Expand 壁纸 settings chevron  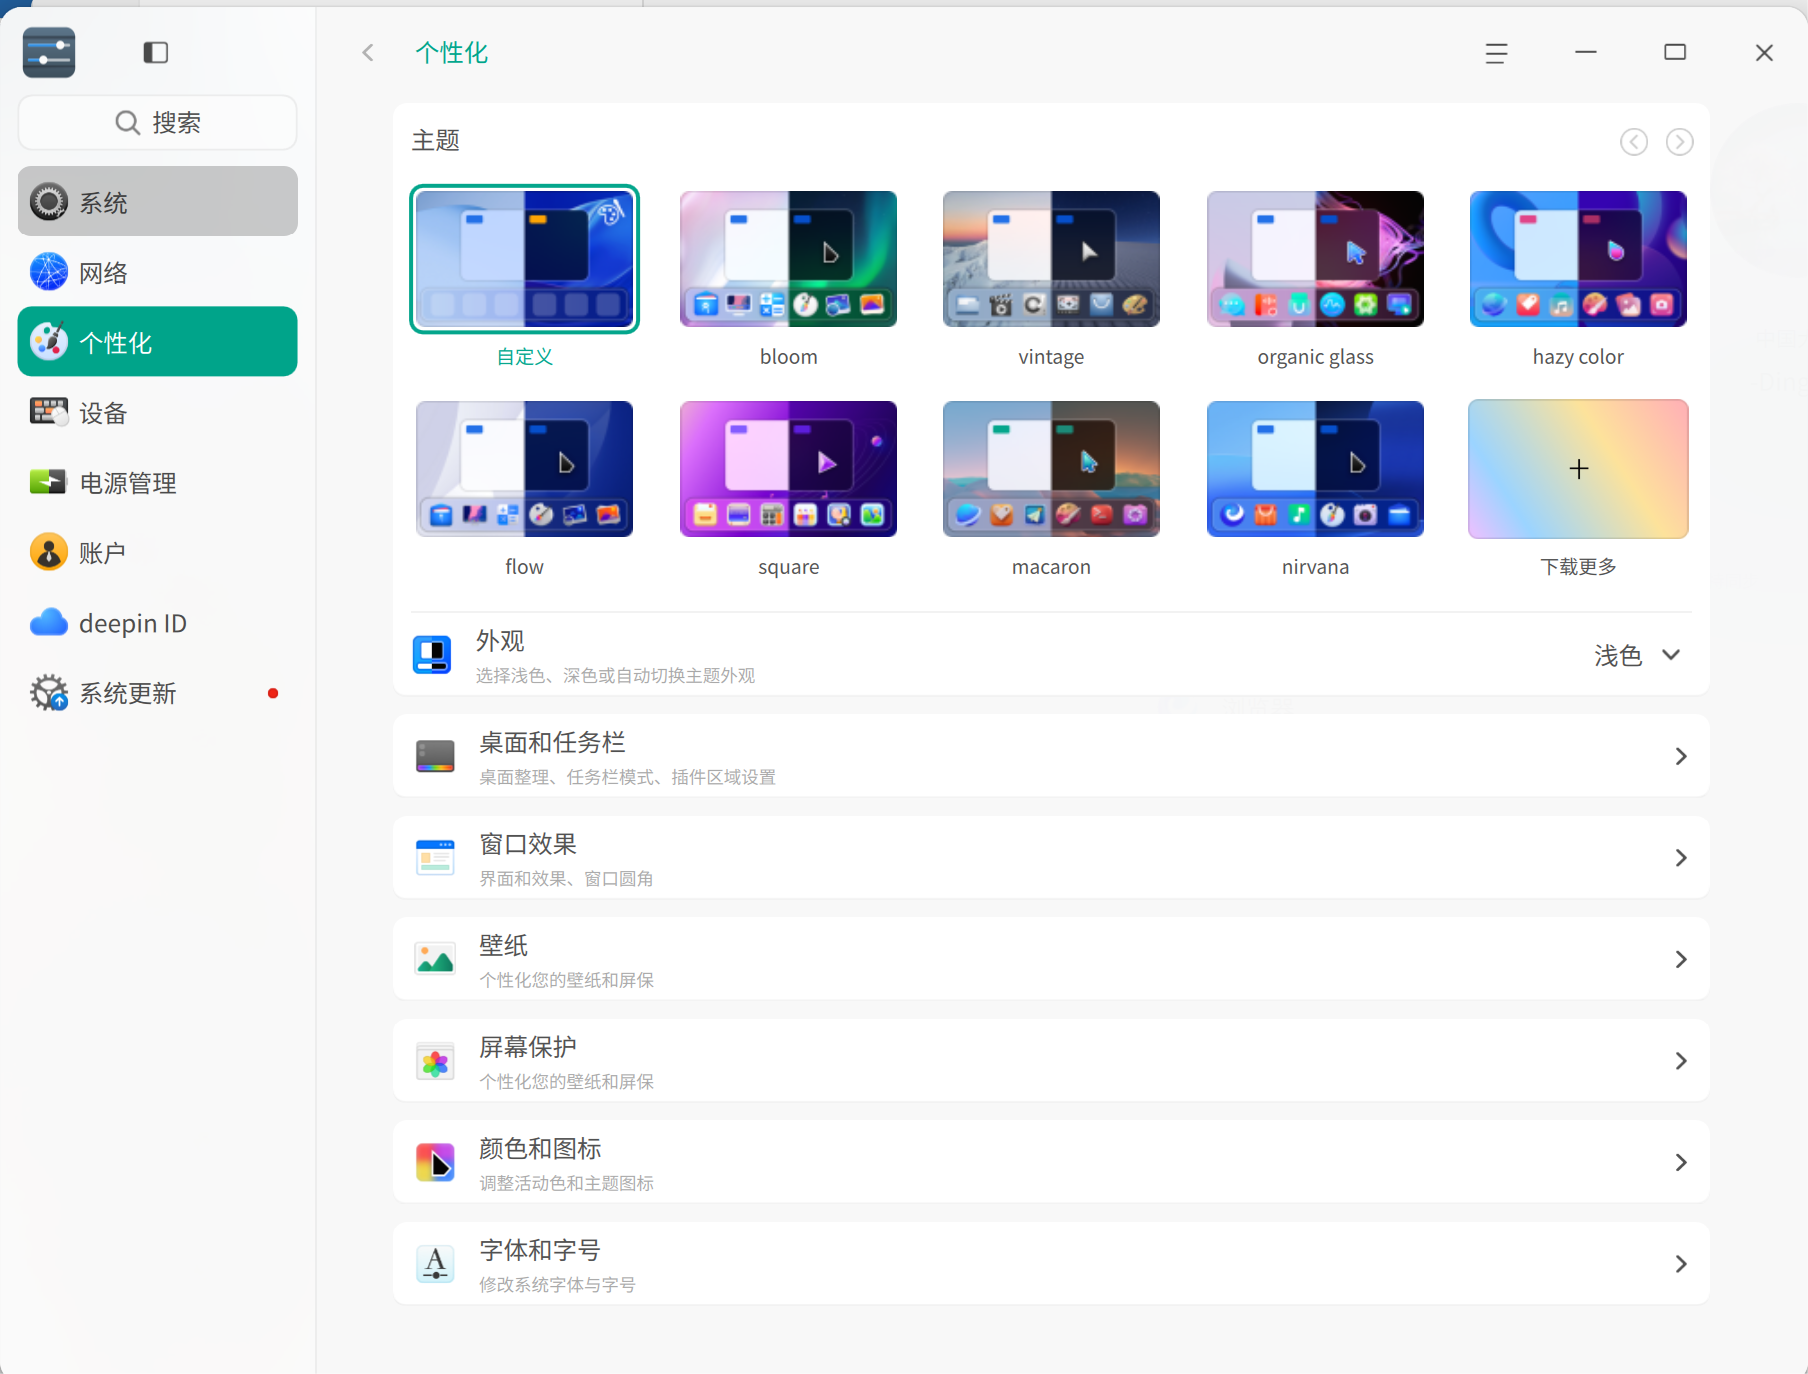(x=1681, y=959)
